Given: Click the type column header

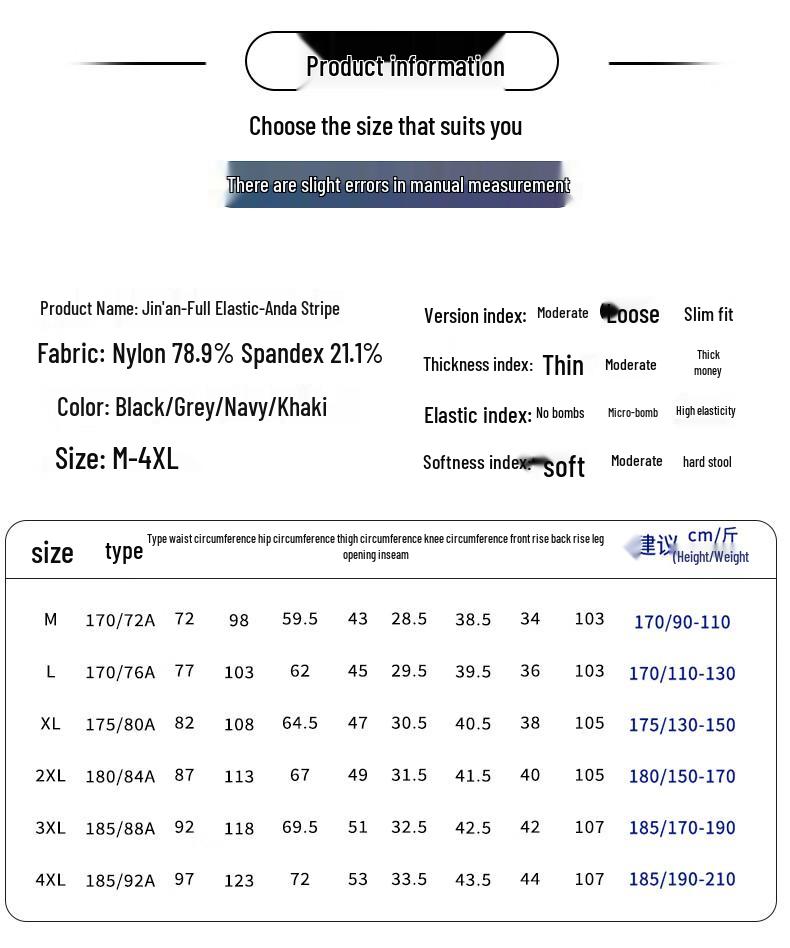Looking at the screenshot, I should (124, 550).
